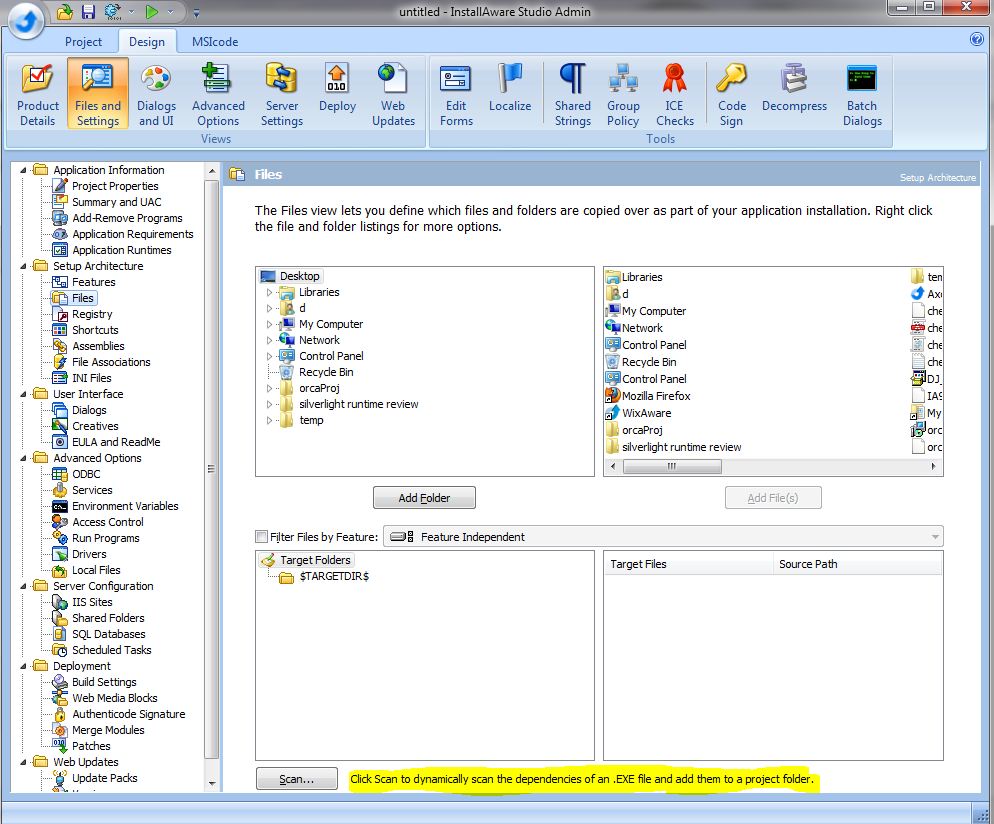
Task: Open Dialogs and UI view
Action: [156, 94]
